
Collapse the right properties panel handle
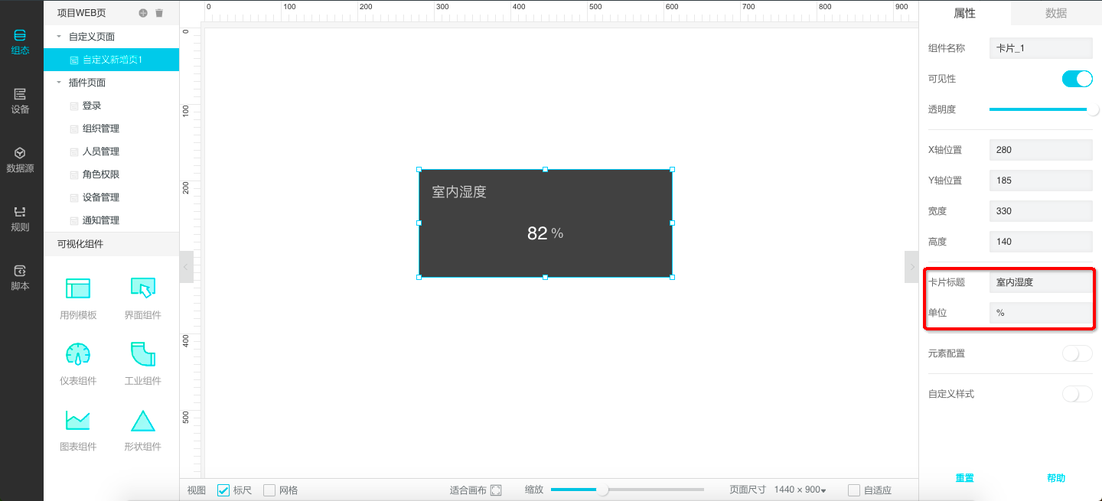coord(911,266)
